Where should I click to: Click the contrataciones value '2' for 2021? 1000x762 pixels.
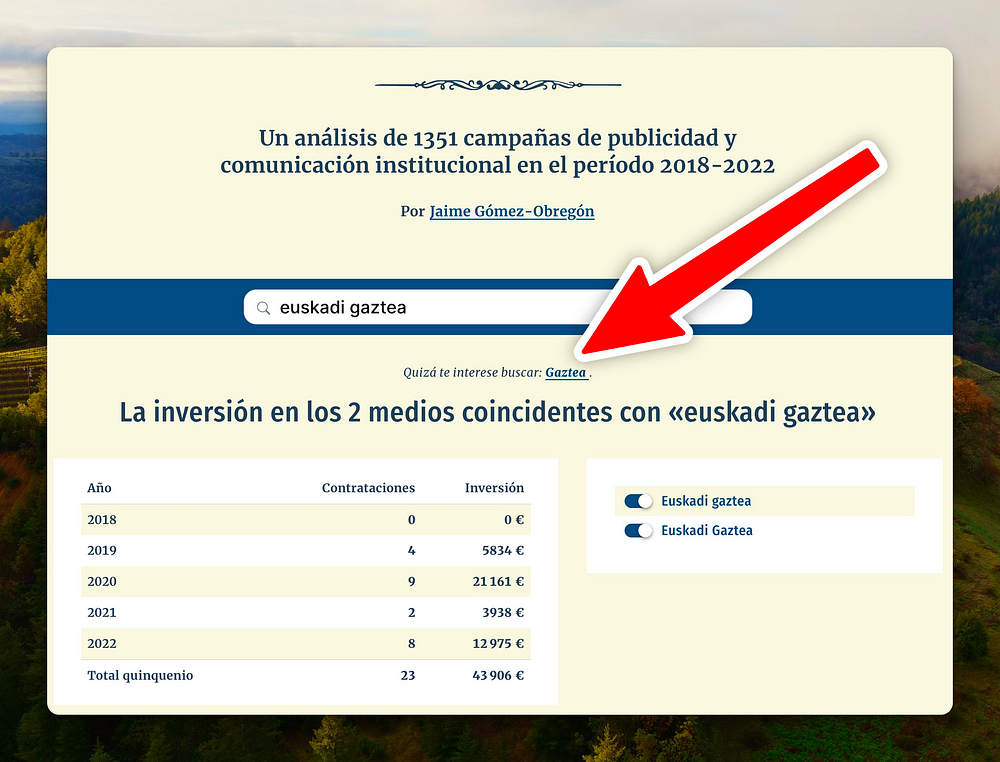coord(411,613)
